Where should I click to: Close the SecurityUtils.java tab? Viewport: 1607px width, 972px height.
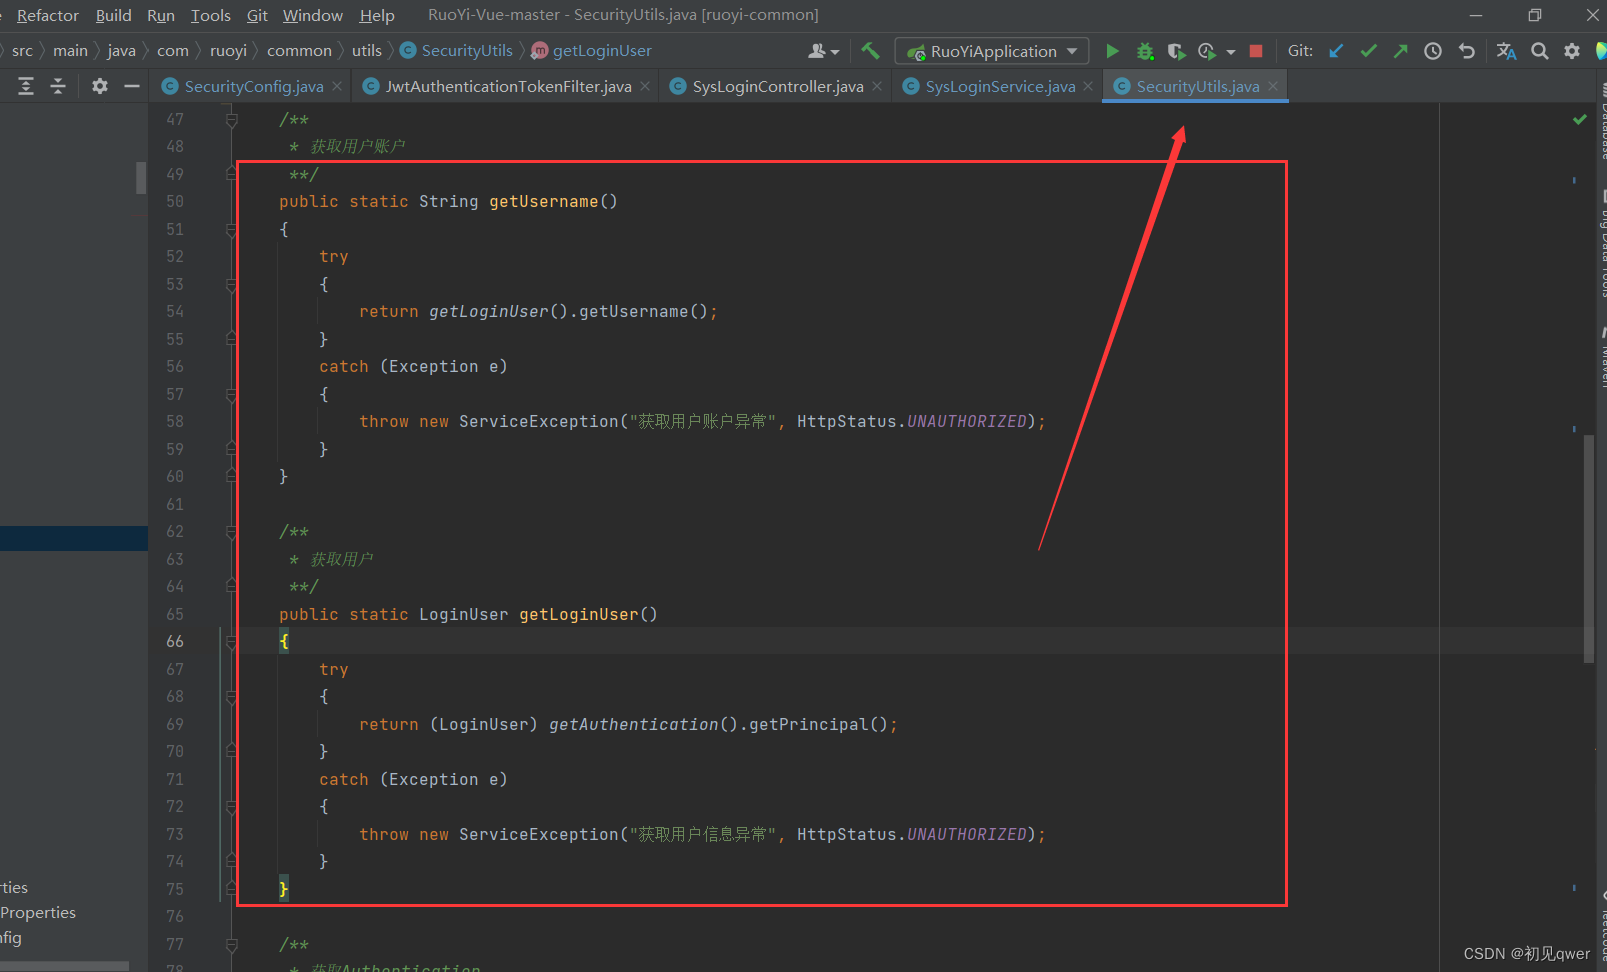1273,86
